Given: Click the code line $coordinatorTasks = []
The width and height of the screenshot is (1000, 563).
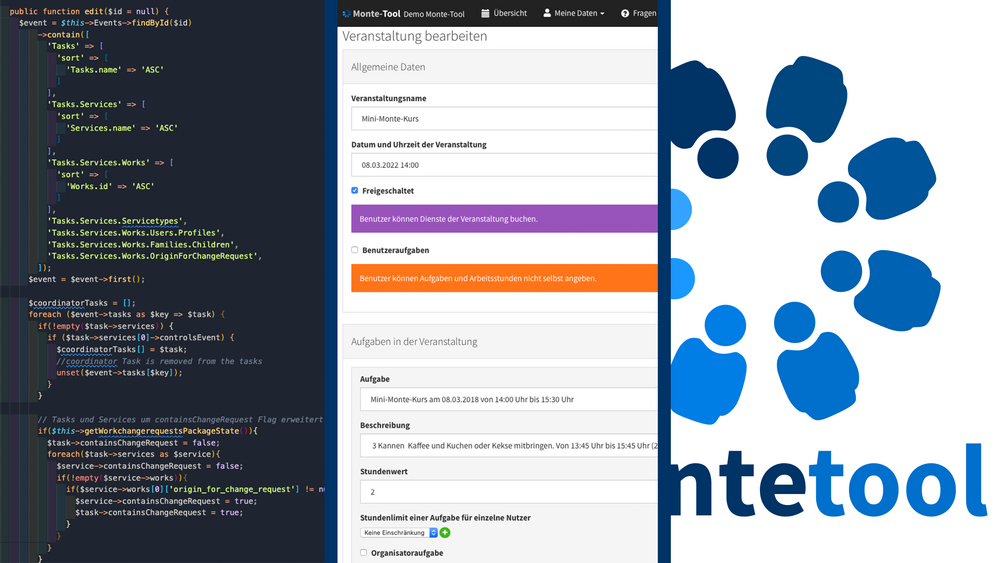Looking at the screenshot, I should [82, 303].
